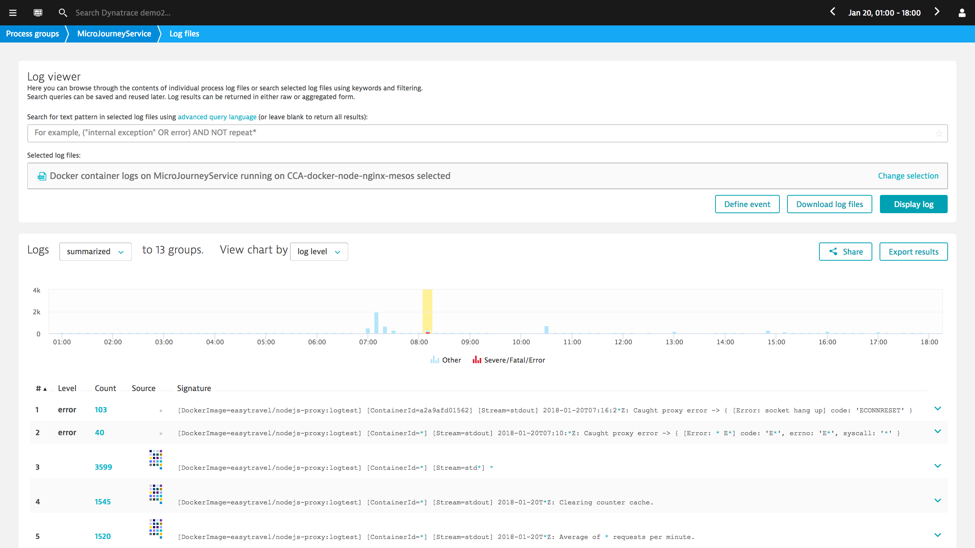975x548 pixels.
Task: Click the favorite star in query field
Action: 938,133
